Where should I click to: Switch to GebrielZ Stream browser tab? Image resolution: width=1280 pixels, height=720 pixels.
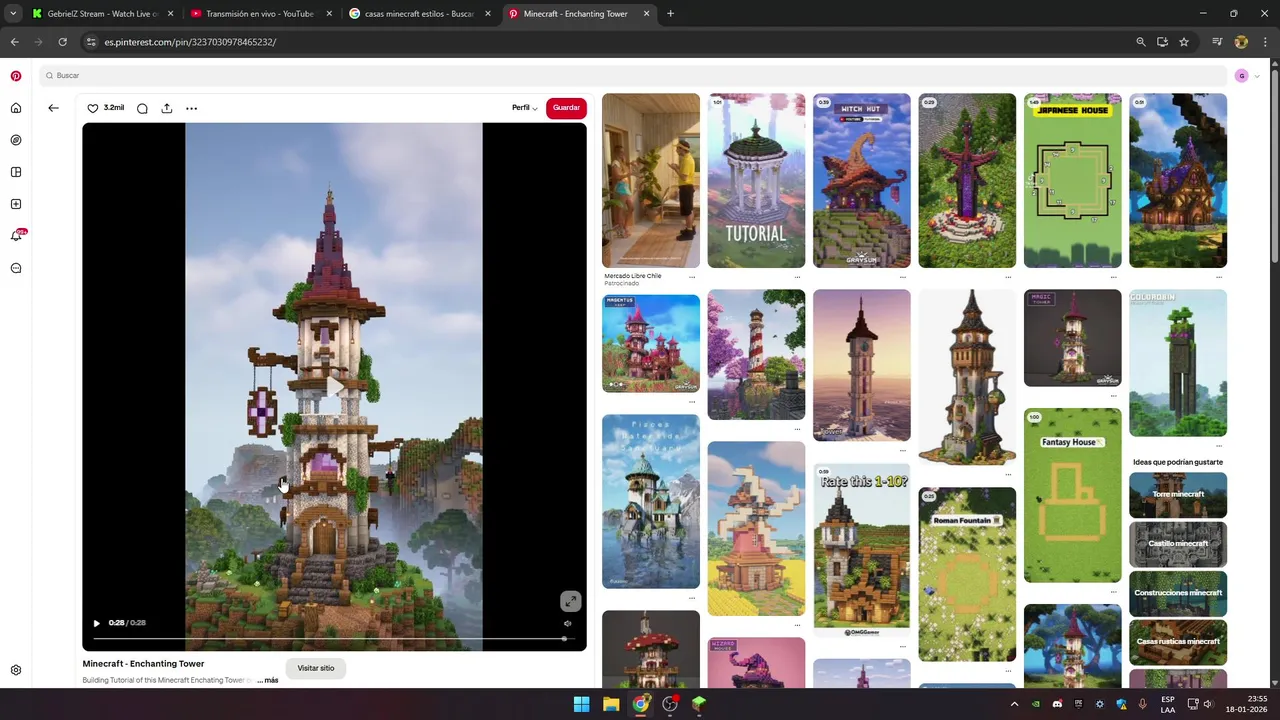[102, 14]
